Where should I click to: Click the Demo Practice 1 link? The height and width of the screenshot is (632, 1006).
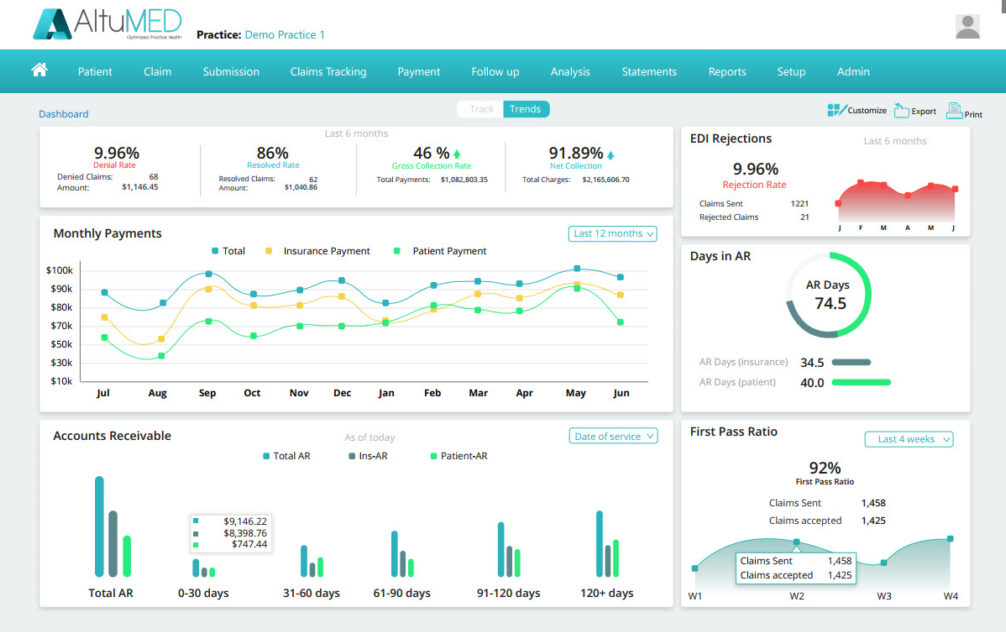pyautogui.click(x=285, y=35)
